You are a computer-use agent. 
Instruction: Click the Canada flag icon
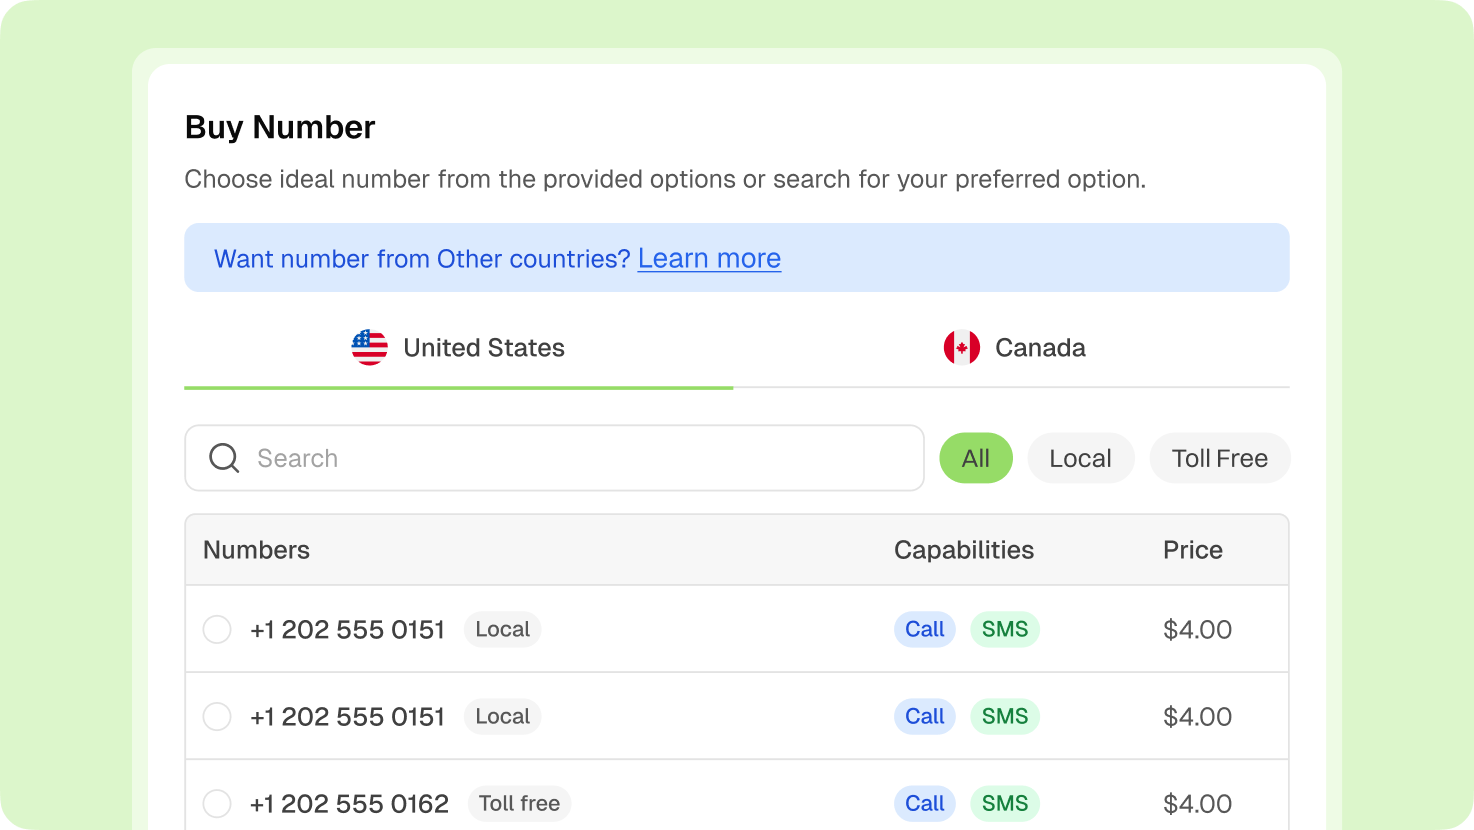point(961,348)
